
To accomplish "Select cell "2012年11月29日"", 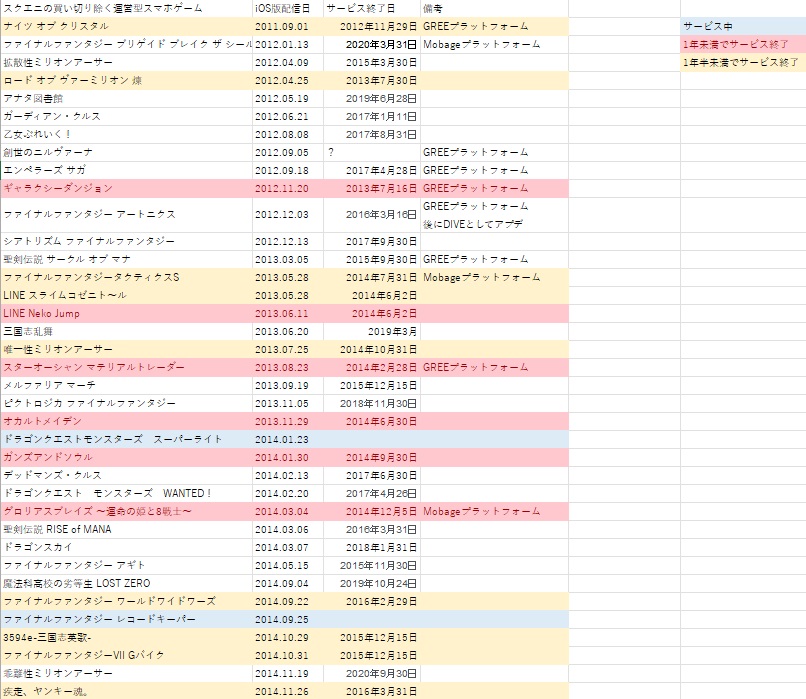I will point(372,26).
